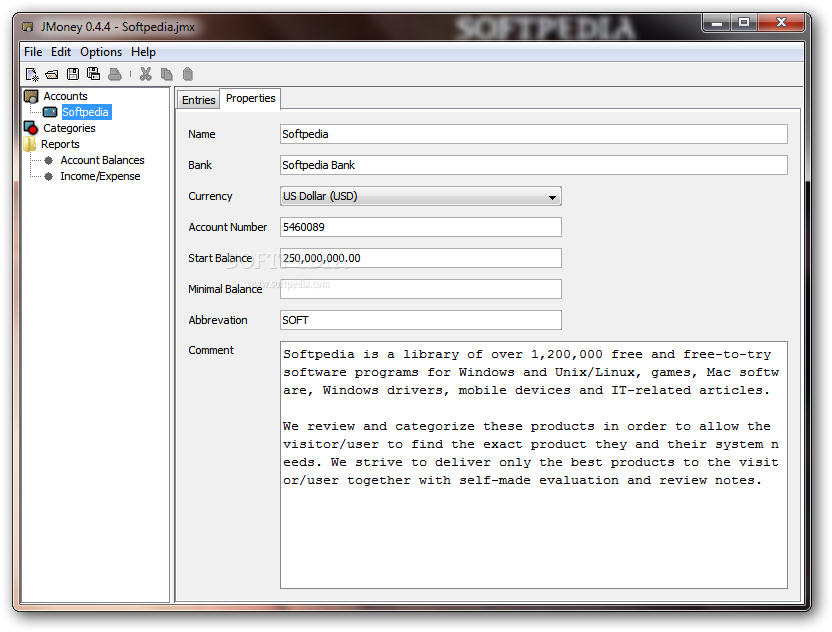Open the Options menu

(x=101, y=52)
